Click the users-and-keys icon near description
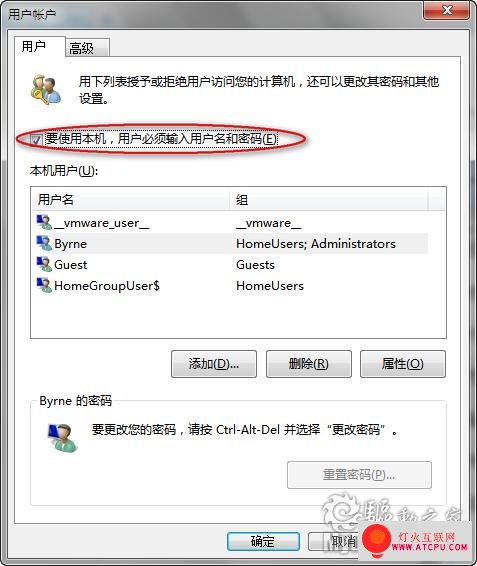477x566 pixels. [45, 90]
